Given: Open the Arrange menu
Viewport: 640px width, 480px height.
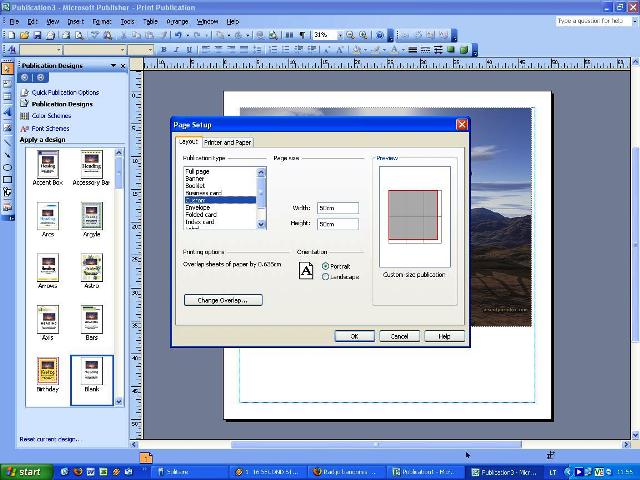Looking at the screenshot, I should pyautogui.click(x=177, y=21).
